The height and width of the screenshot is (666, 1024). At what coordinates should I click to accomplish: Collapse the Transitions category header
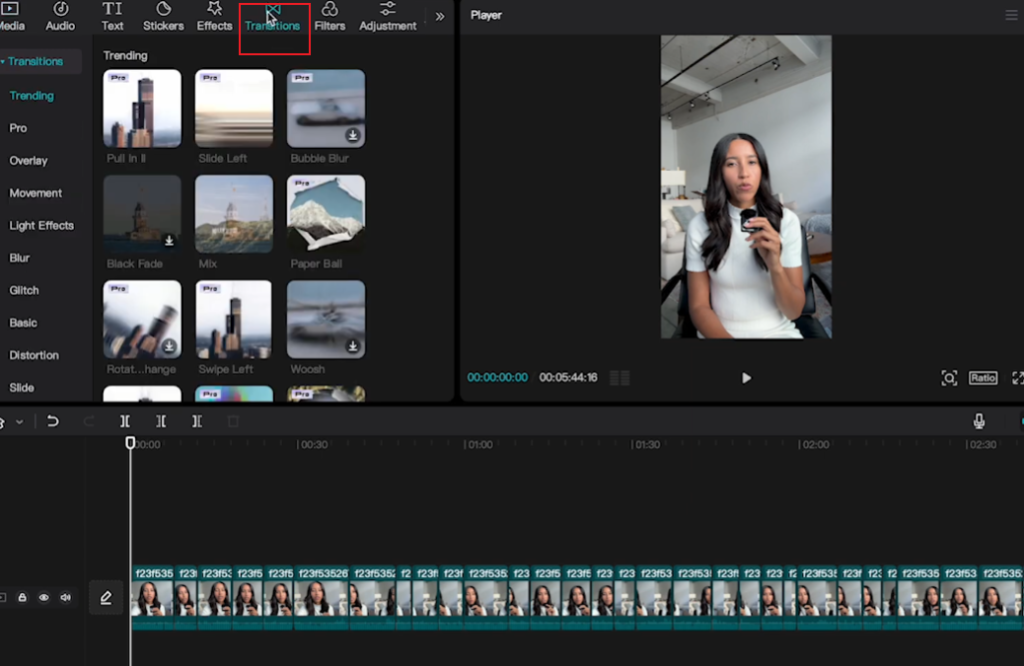39,61
